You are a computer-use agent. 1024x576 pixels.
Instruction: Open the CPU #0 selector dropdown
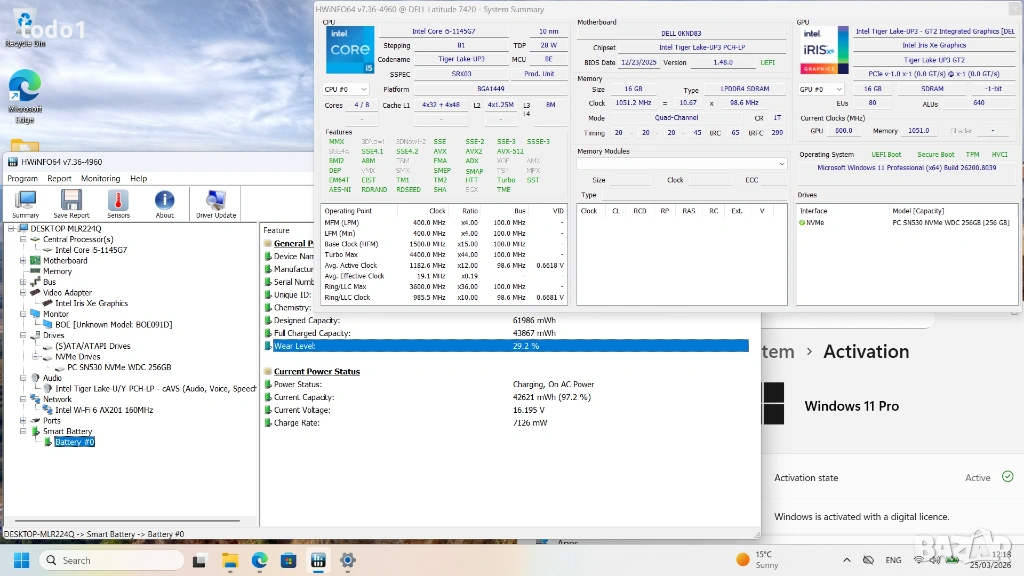pyautogui.click(x=347, y=89)
